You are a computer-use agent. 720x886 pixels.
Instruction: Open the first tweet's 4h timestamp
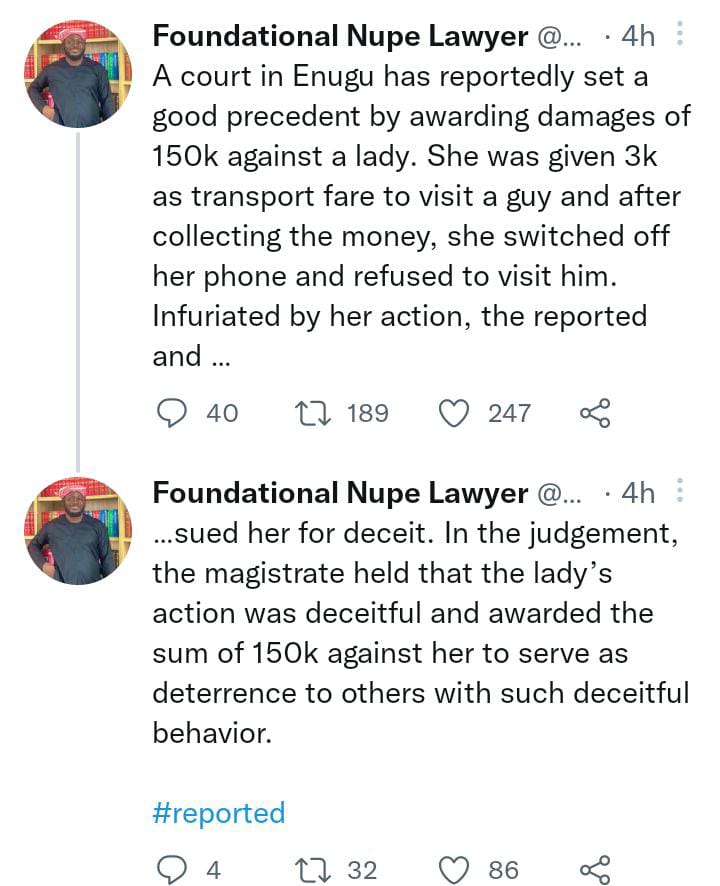point(637,37)
